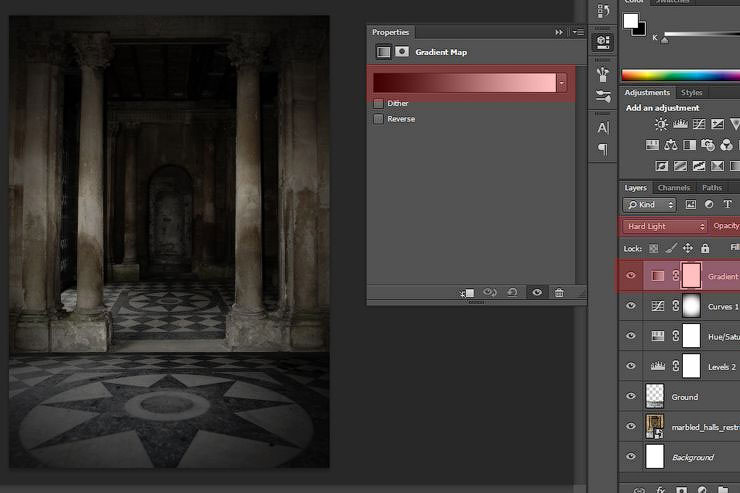The height and width of the screenshot is (493, 740).
Task: Open the Hard Light blend mode dropdown
Action: pos(665,226)
